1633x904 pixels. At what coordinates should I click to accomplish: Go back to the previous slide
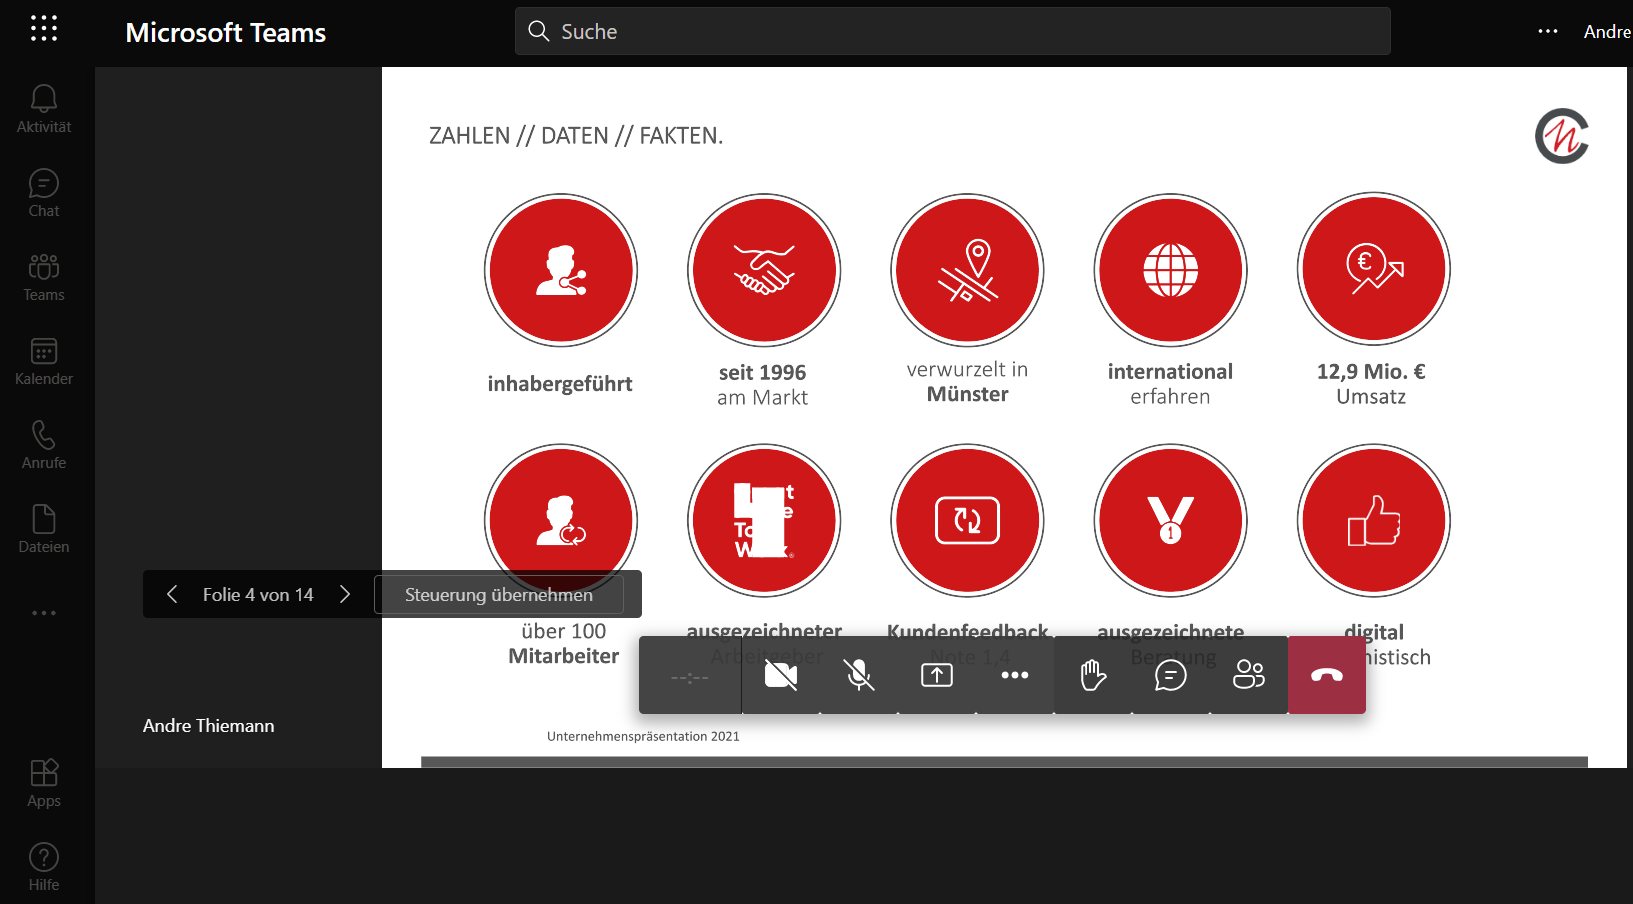click(172, 594)
